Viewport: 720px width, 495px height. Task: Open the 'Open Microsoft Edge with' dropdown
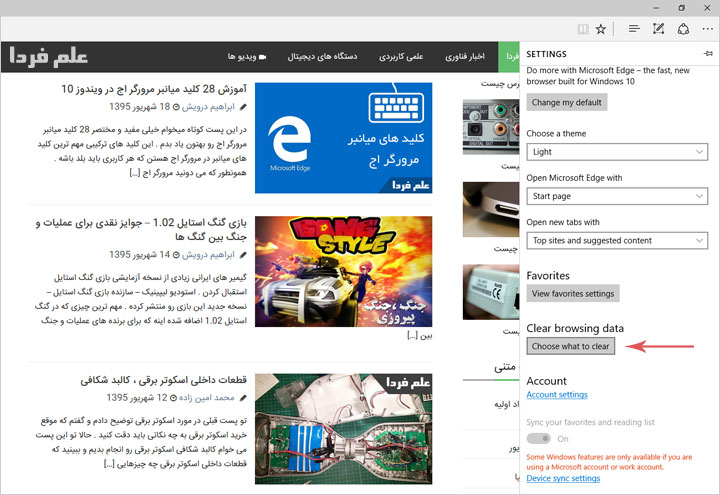617,196
